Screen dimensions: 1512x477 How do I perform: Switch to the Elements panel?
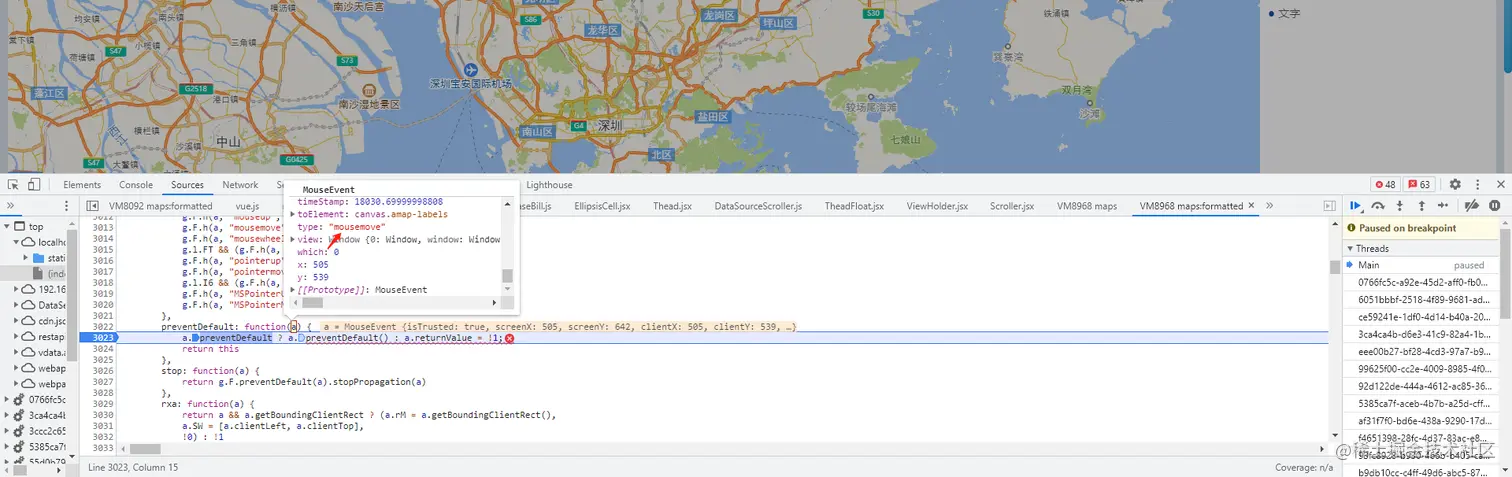(82, 185)
